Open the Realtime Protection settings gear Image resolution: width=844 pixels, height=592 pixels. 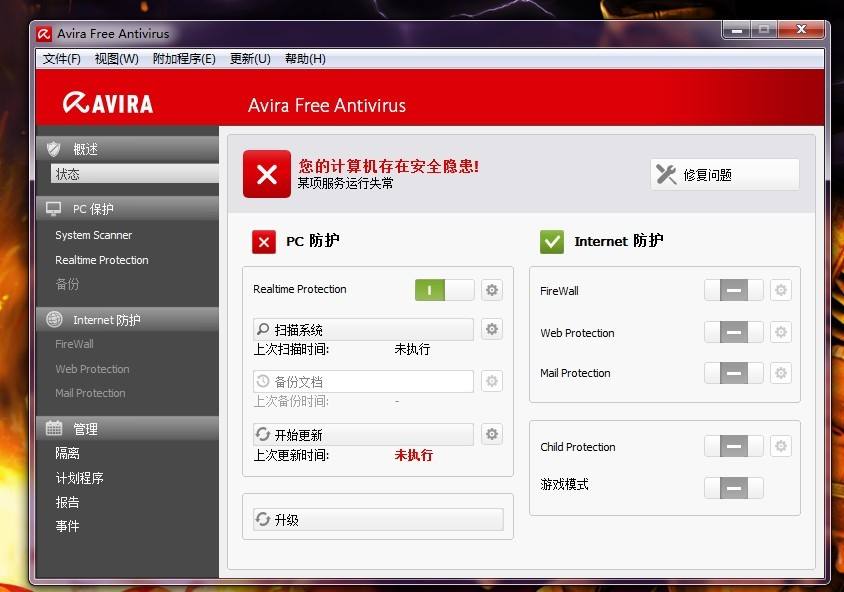pos(491,289)
